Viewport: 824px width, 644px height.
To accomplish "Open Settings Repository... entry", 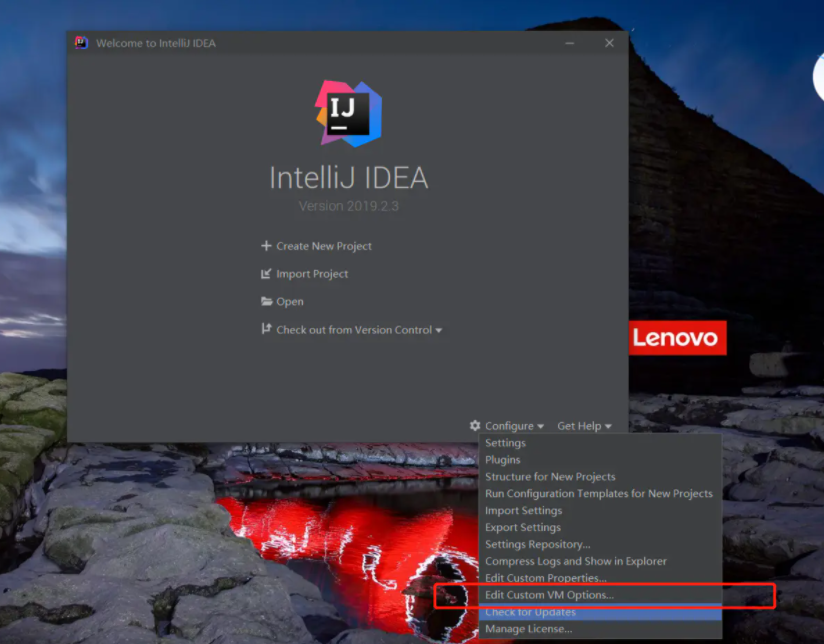I will coord(600,544).
